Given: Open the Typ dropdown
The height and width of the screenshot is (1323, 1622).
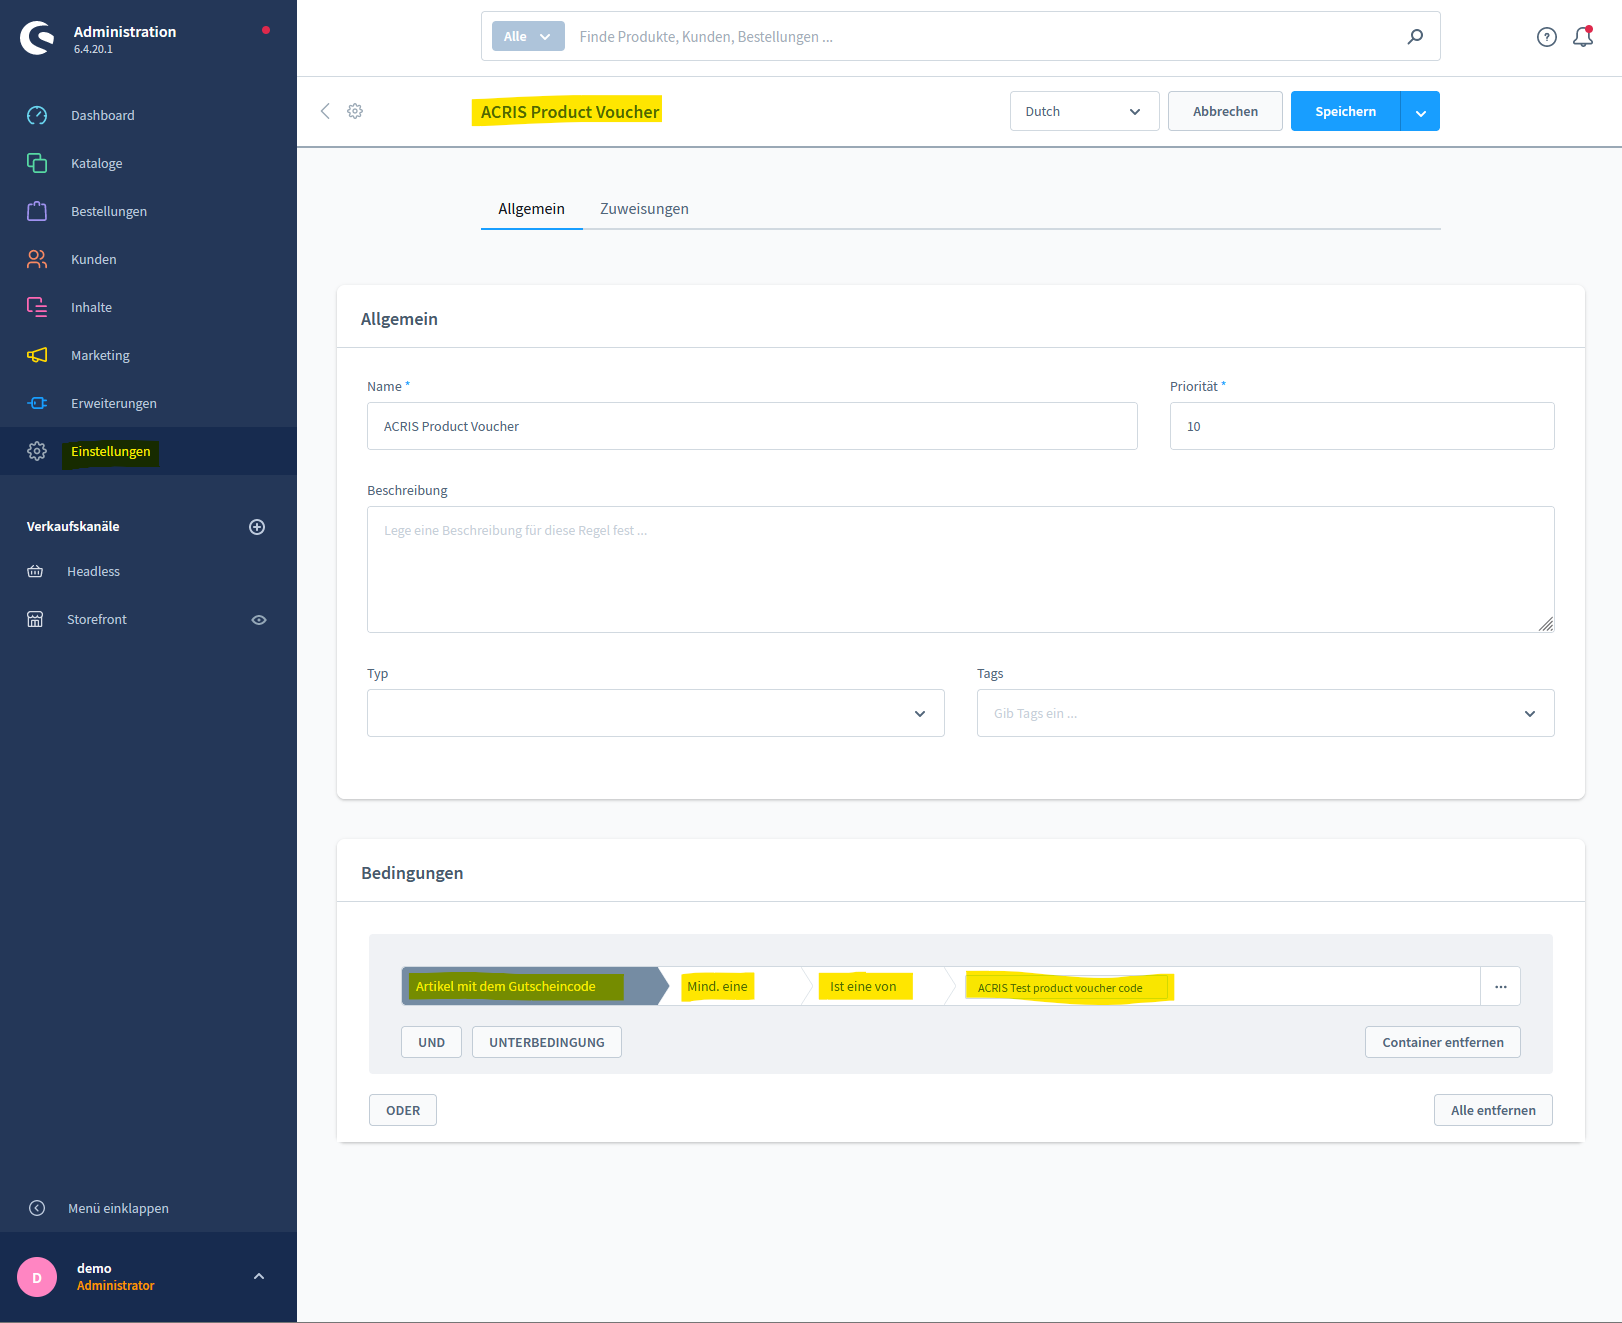Looking at the screenshot, I should pos(656,713).
